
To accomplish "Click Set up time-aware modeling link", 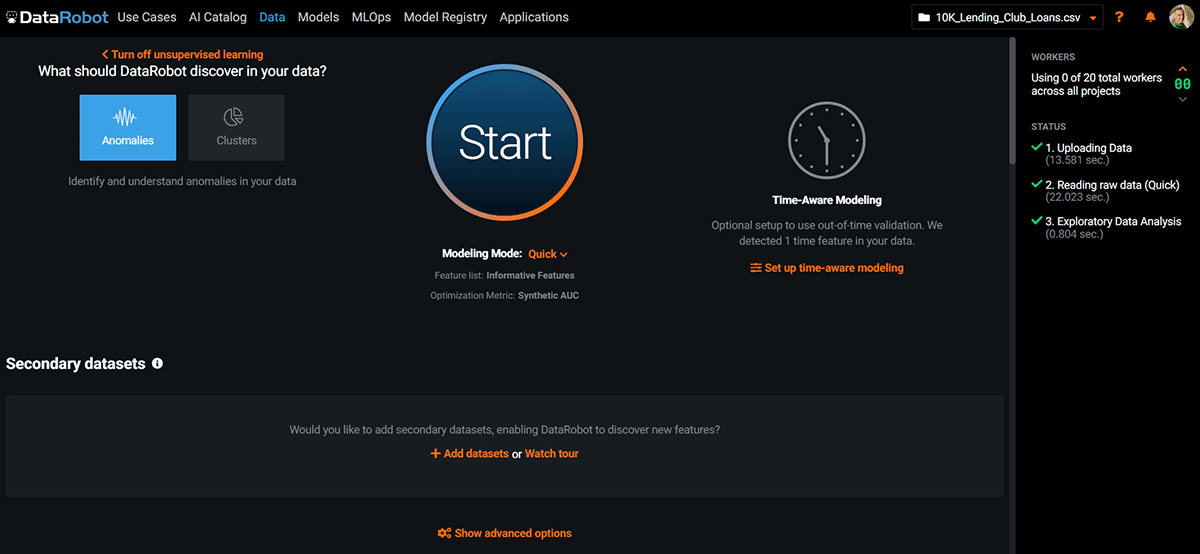I will click(827, 268).
